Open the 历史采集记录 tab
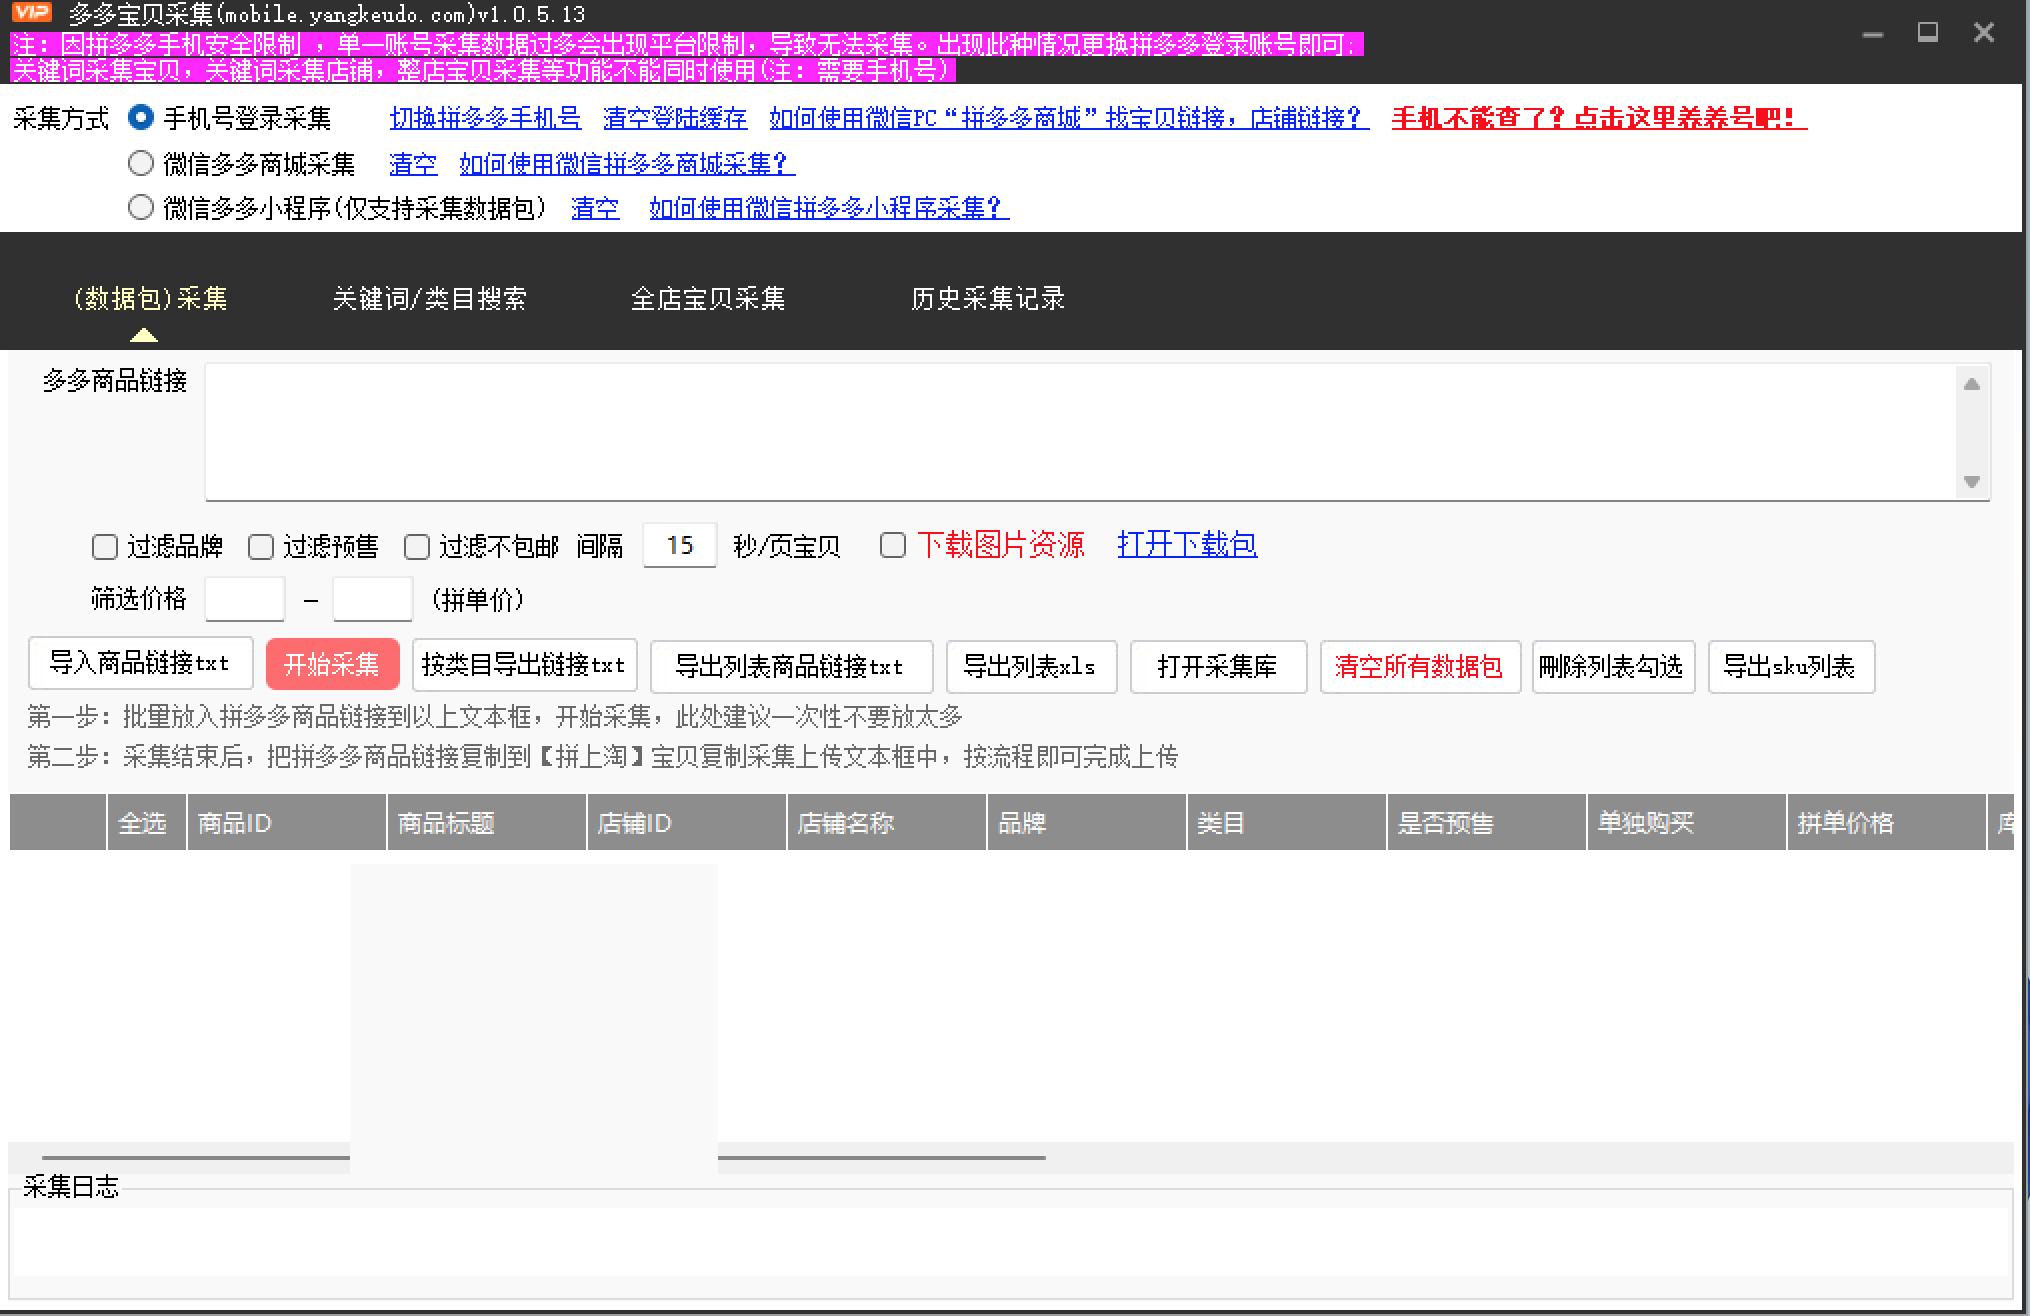 [988, 298]
